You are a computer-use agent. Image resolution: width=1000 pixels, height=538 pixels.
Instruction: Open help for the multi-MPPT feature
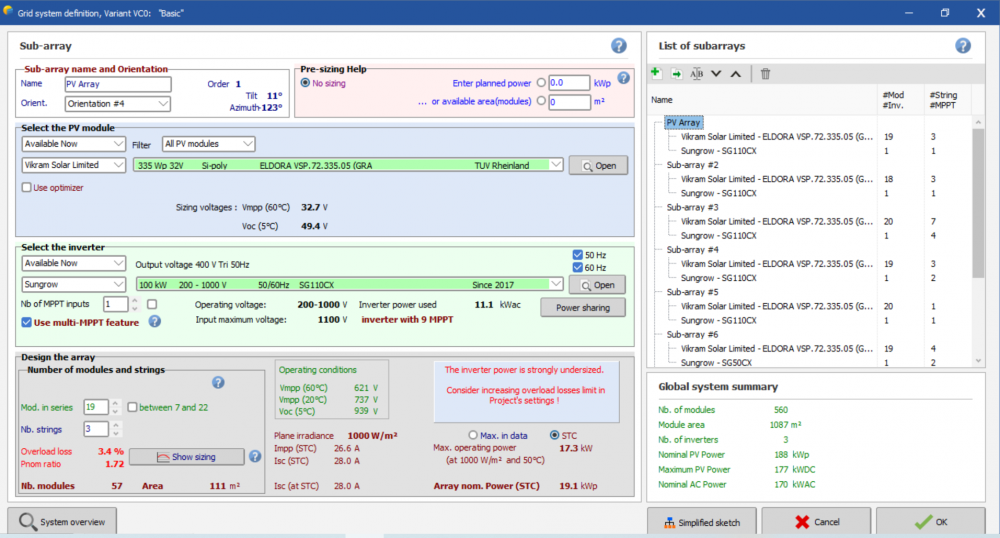155,322
